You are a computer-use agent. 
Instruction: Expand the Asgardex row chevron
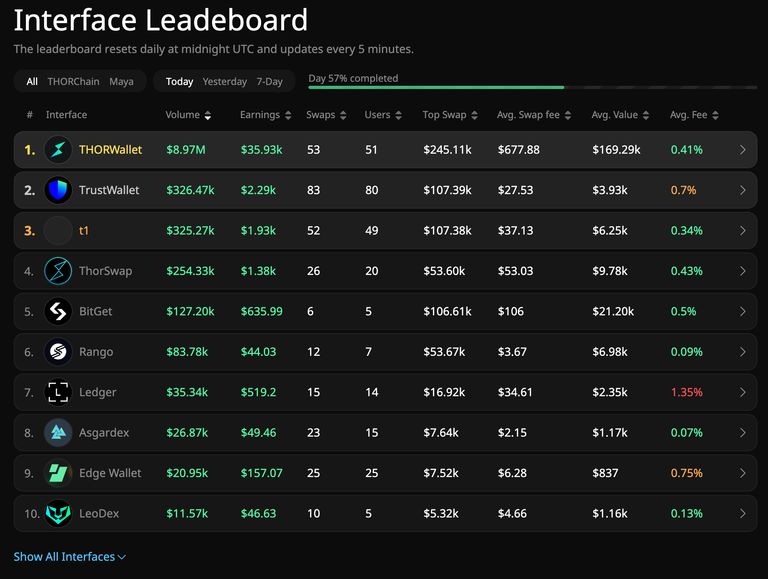coord(743,433)
